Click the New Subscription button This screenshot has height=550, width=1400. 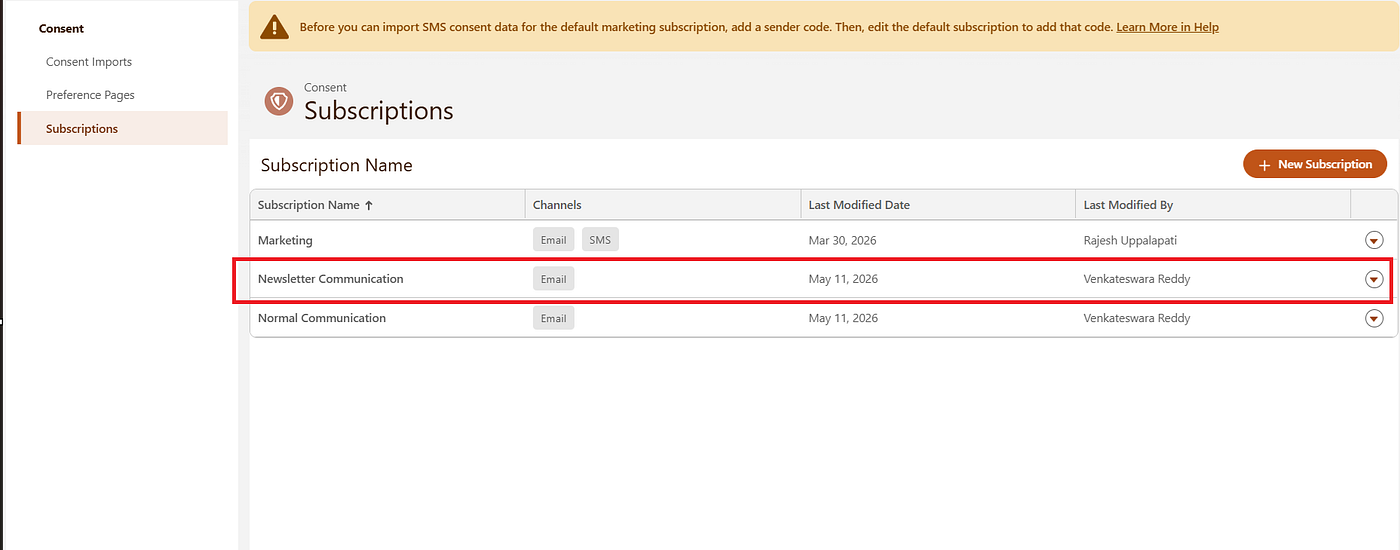tap(1315, 164)
